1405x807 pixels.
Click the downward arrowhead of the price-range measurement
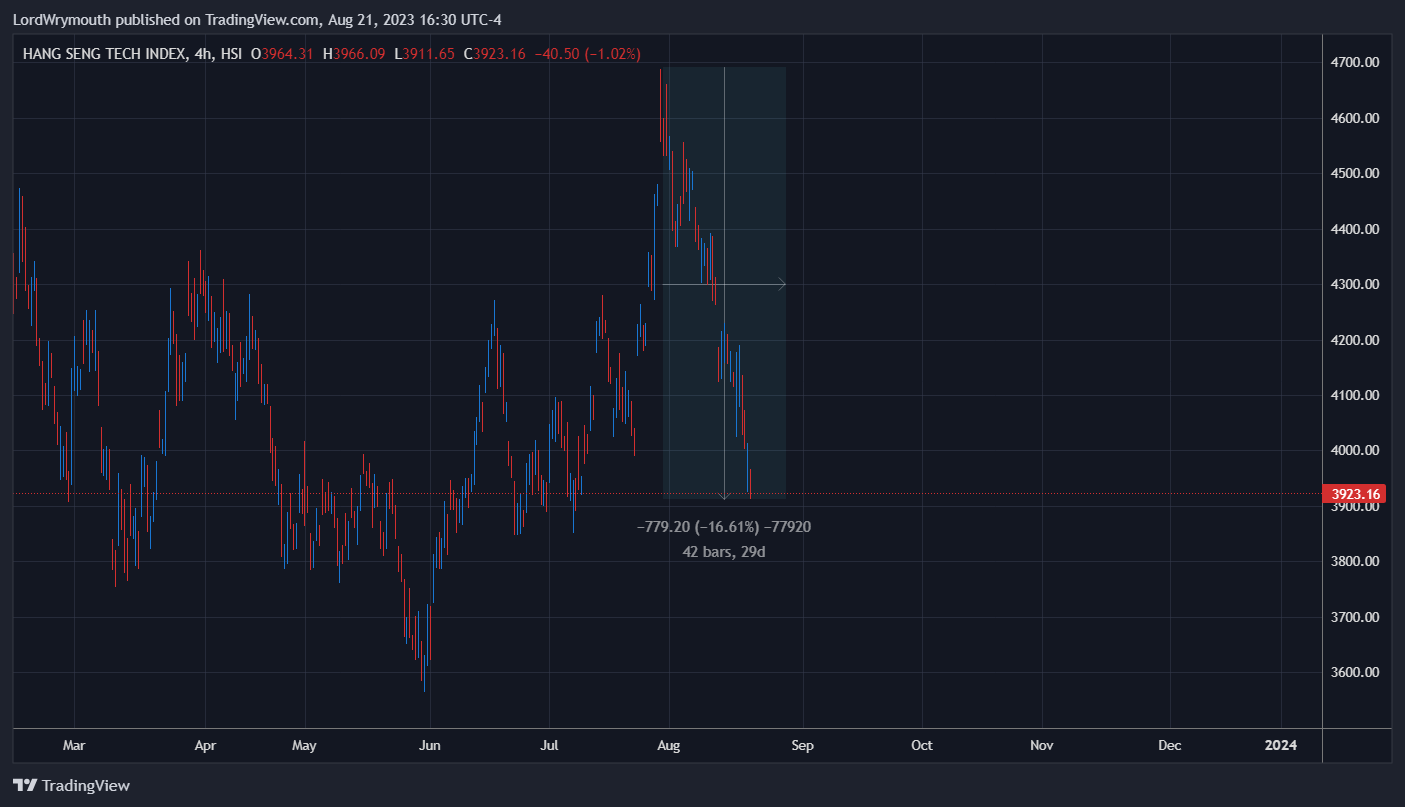coord(724,494)
